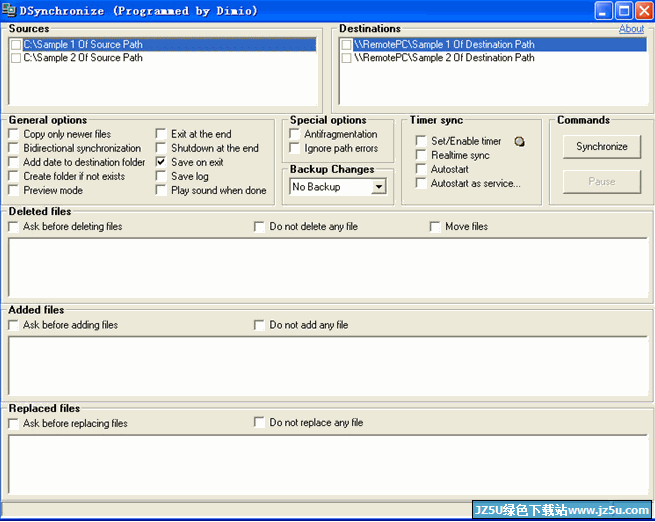655x522 pixels.
Task: Click the timer settings icon beside Set/Enable timer
Action: coord(519,142)
